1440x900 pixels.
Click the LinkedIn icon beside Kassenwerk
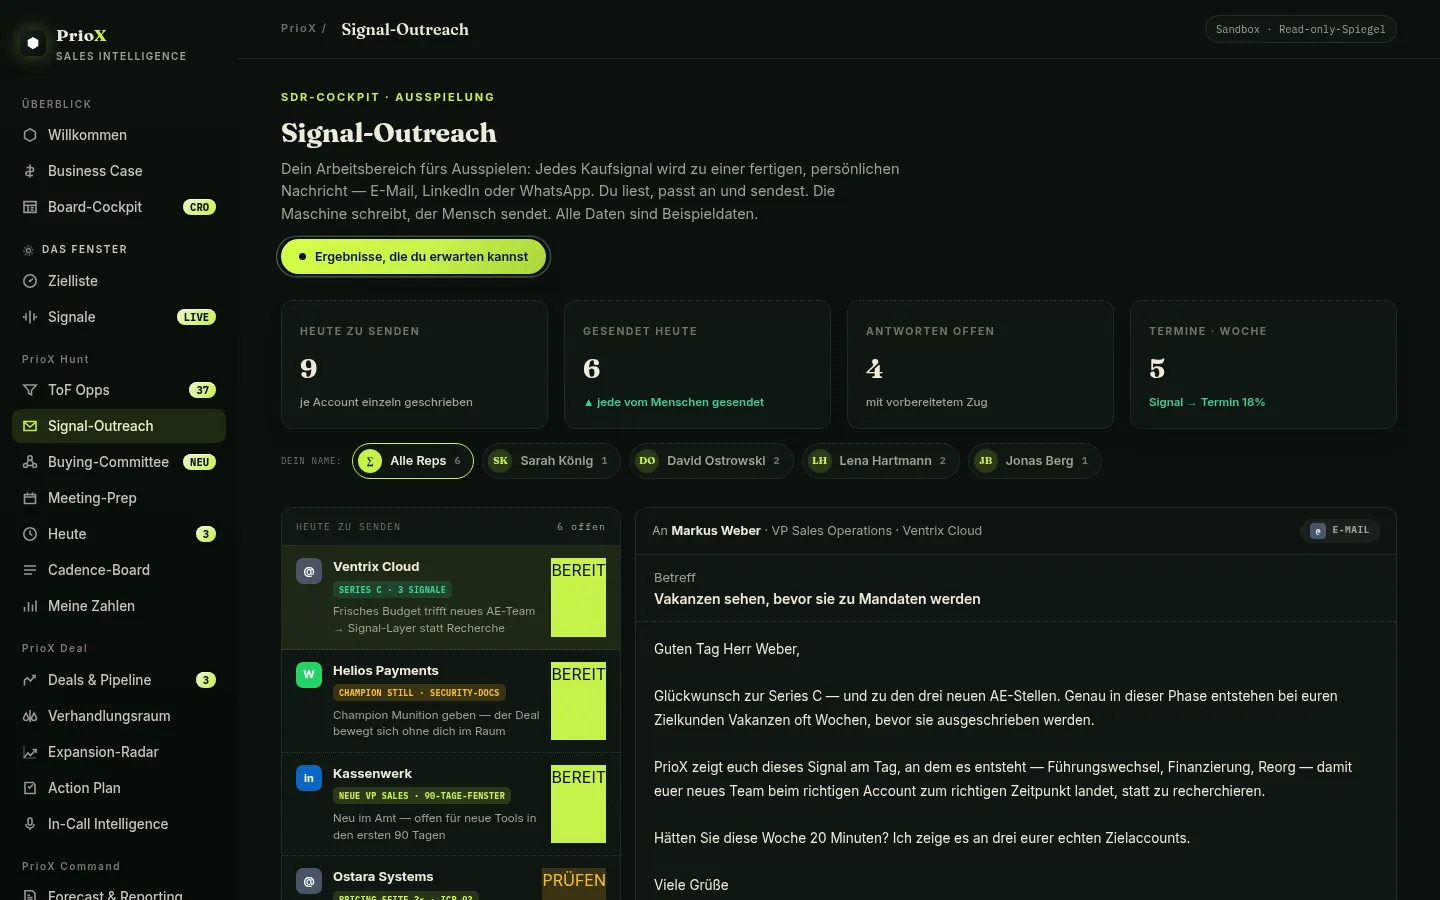click(x=309, y=778)
